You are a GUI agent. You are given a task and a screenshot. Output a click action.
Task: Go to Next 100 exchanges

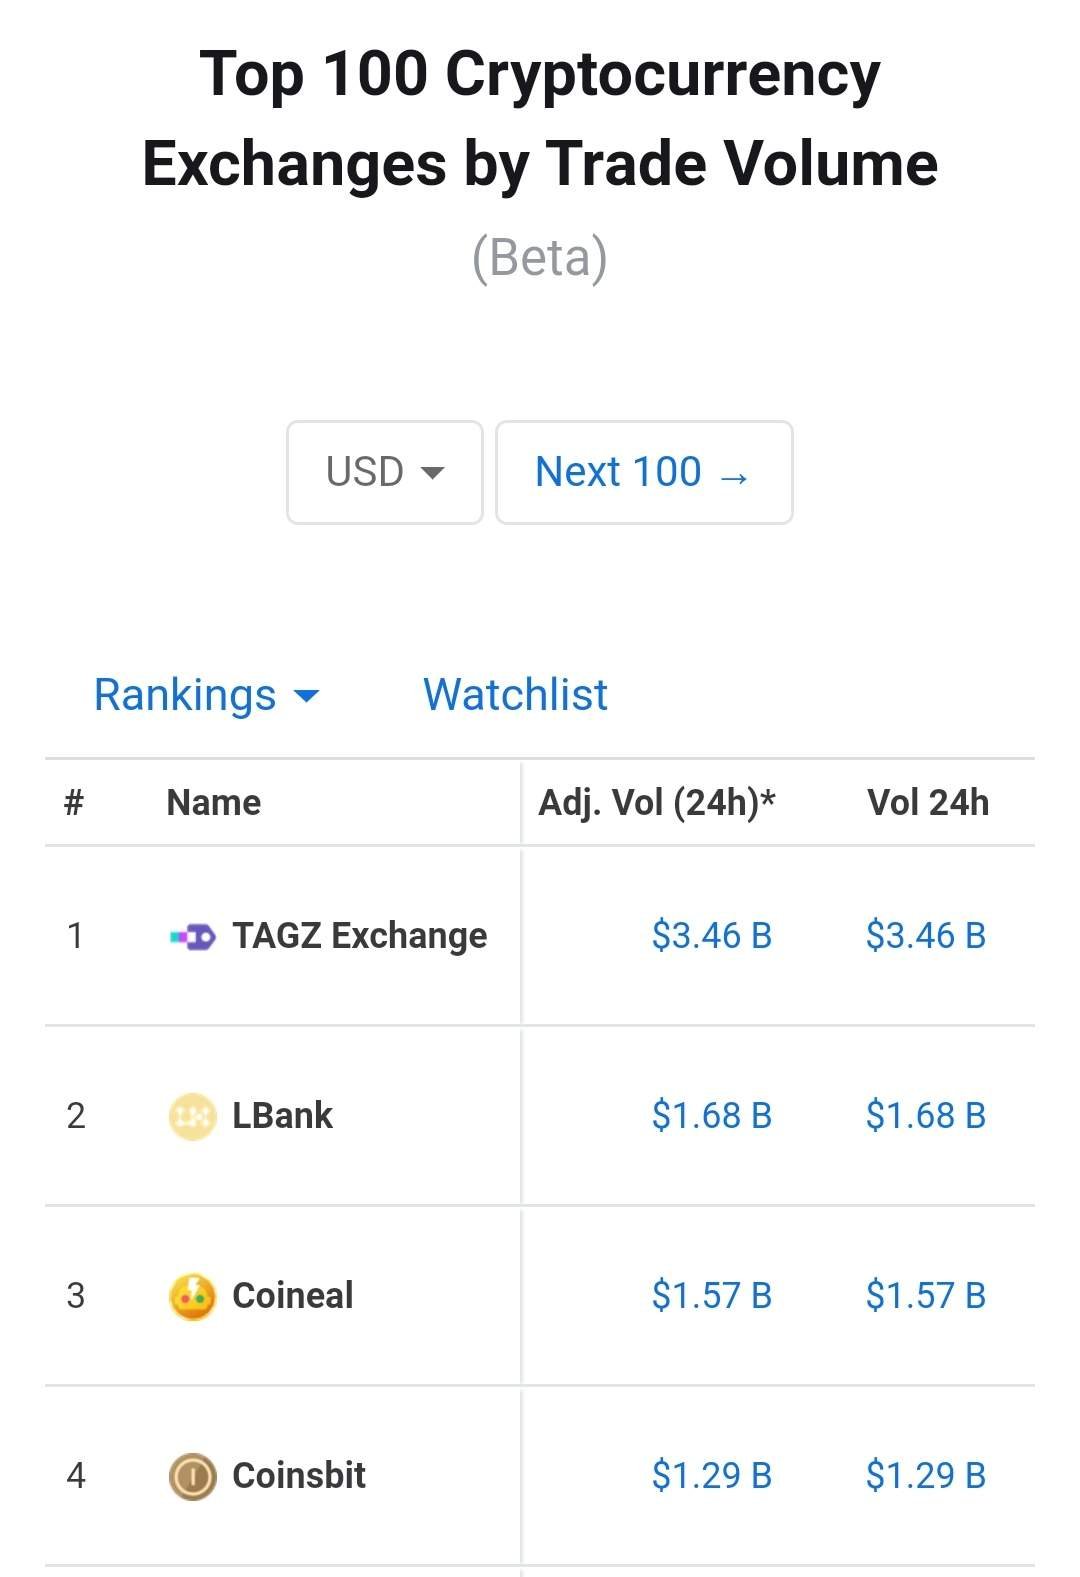(644, 472)
